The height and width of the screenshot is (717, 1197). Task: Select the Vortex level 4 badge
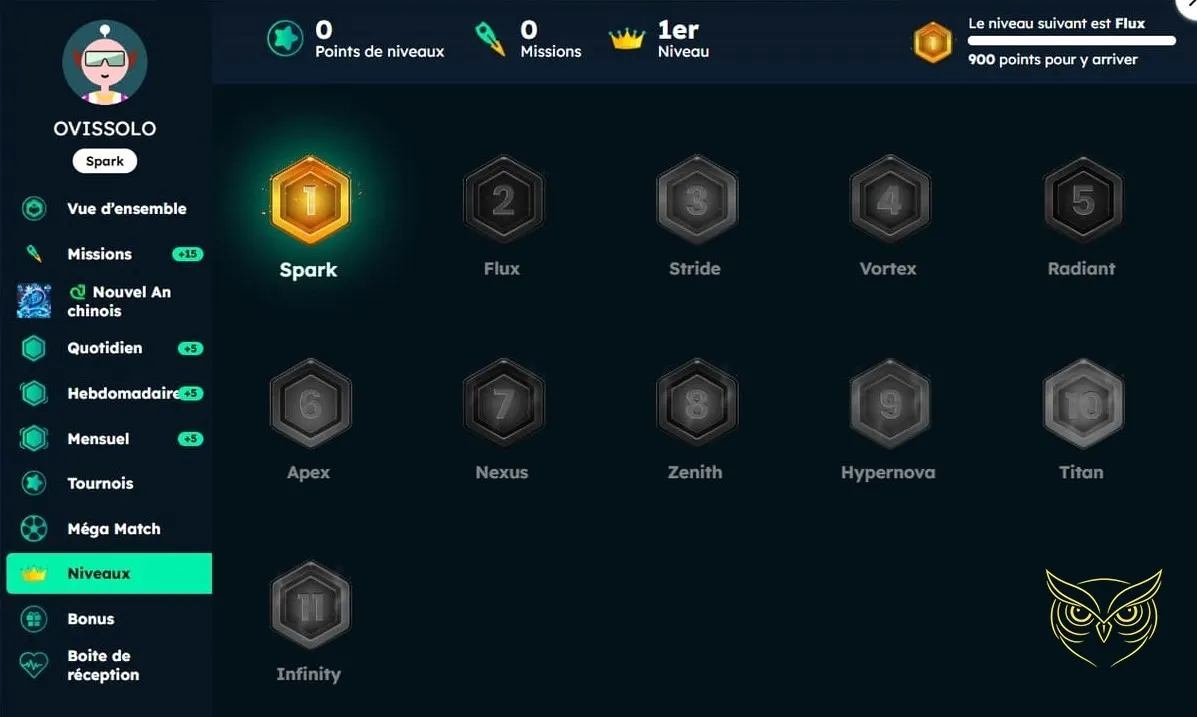(x=889, y=200)
